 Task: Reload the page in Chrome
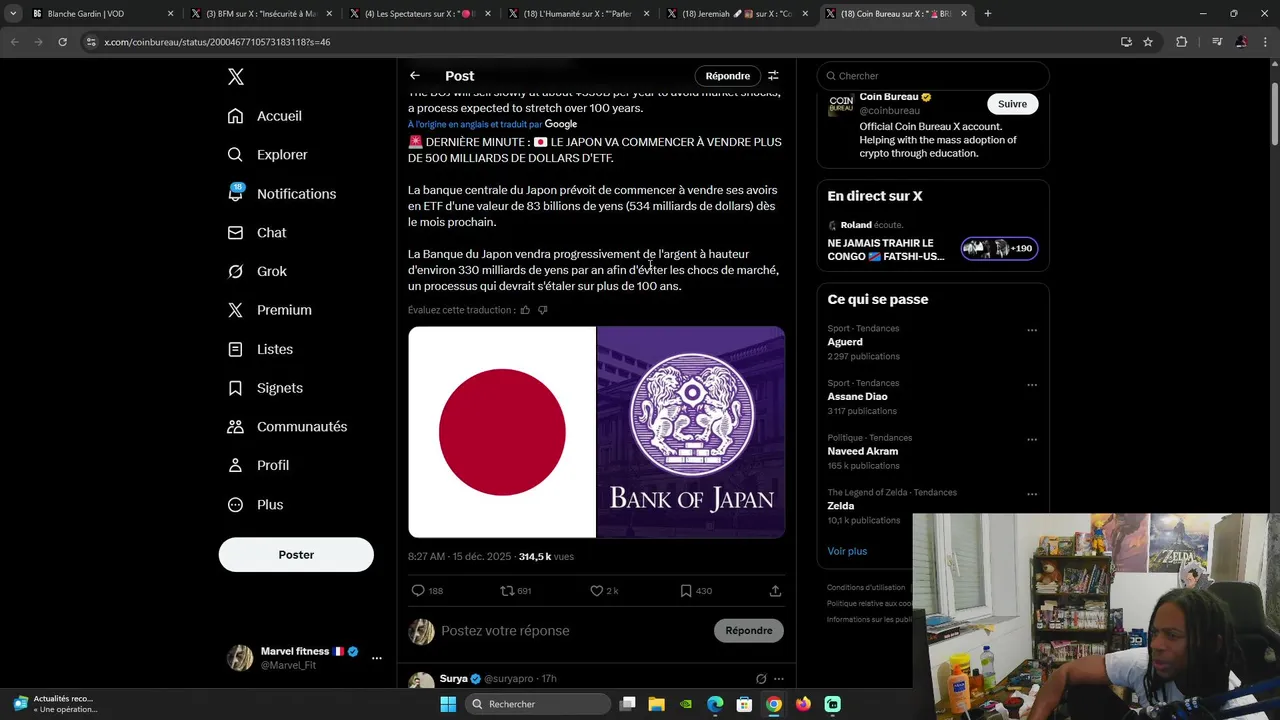point(62,42)
